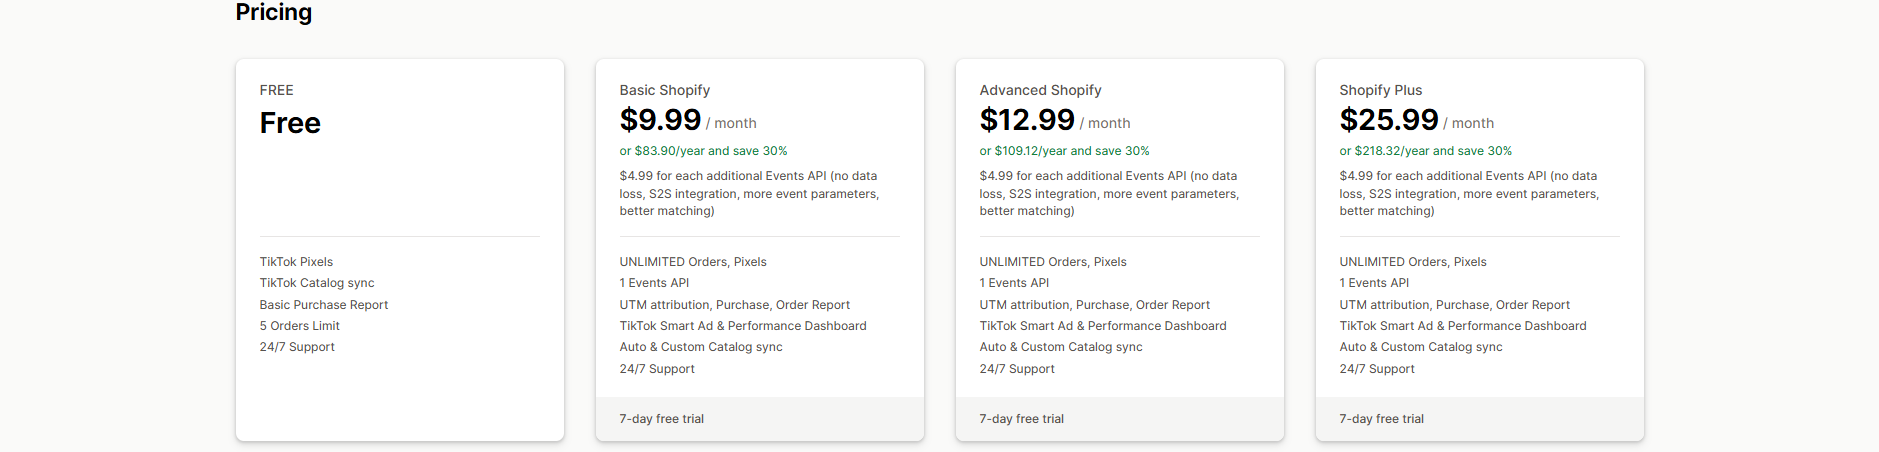Select the 5 Orders Limit feature line
This screenshot has width=1879, height=452.
point(299,326)
